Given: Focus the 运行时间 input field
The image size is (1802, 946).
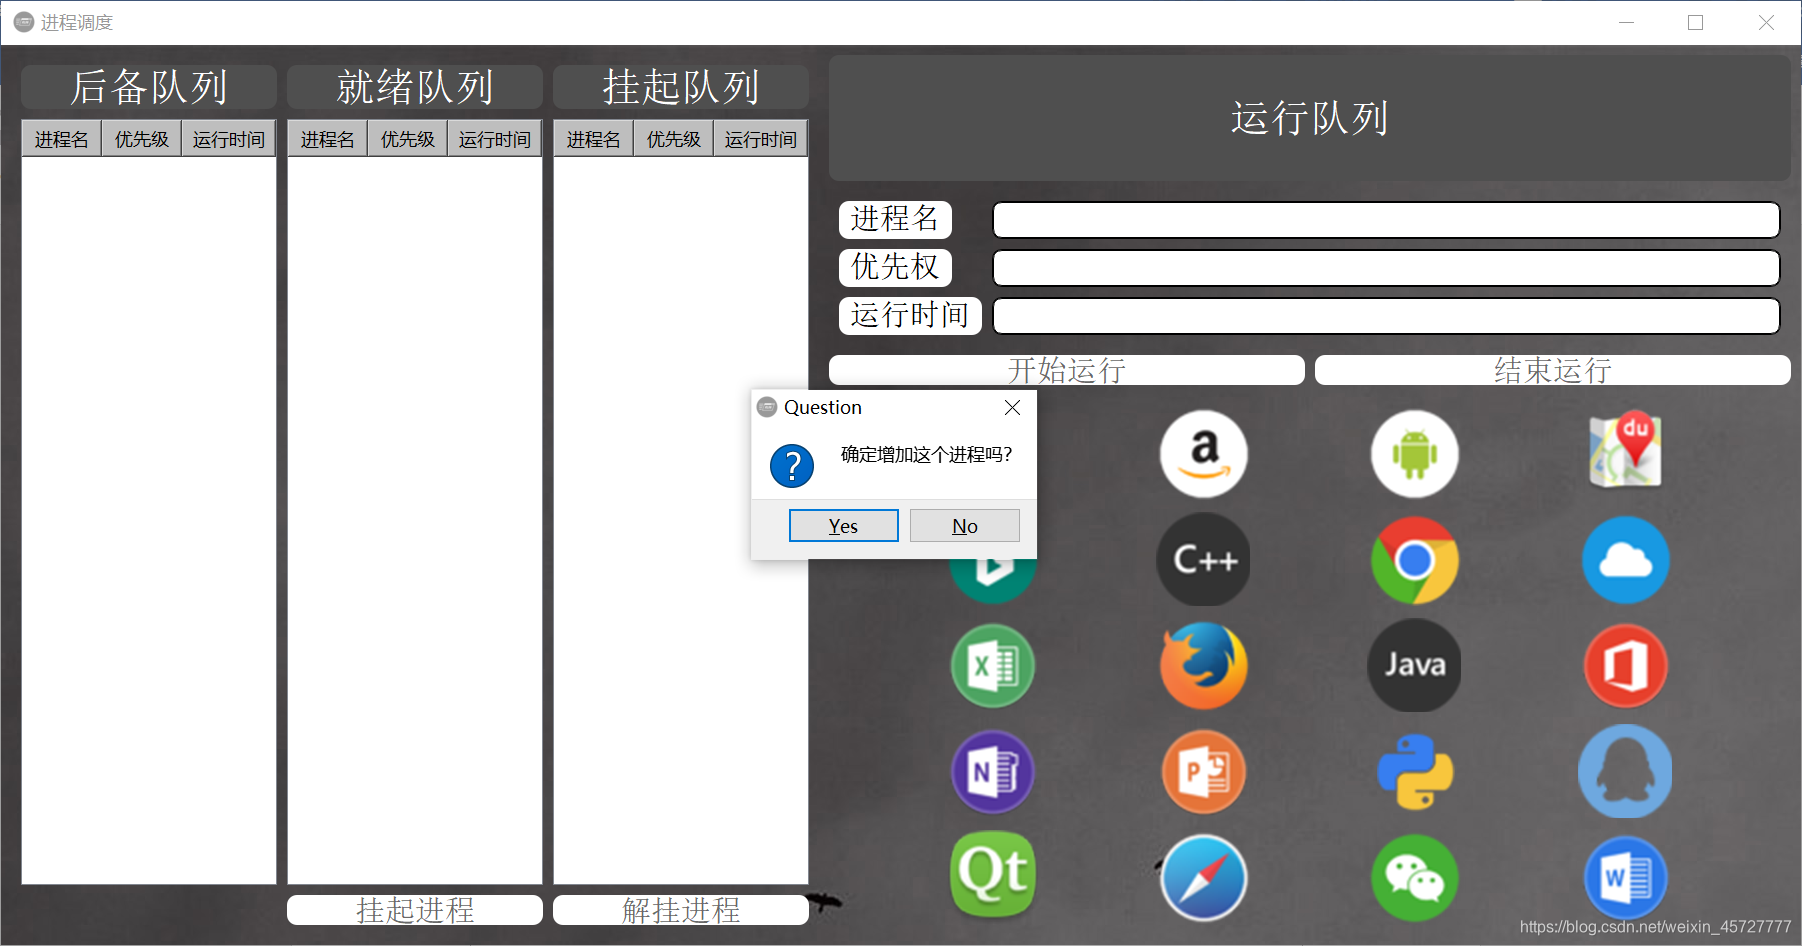Looking at the screenshot, I should (x=1386, y=316).
